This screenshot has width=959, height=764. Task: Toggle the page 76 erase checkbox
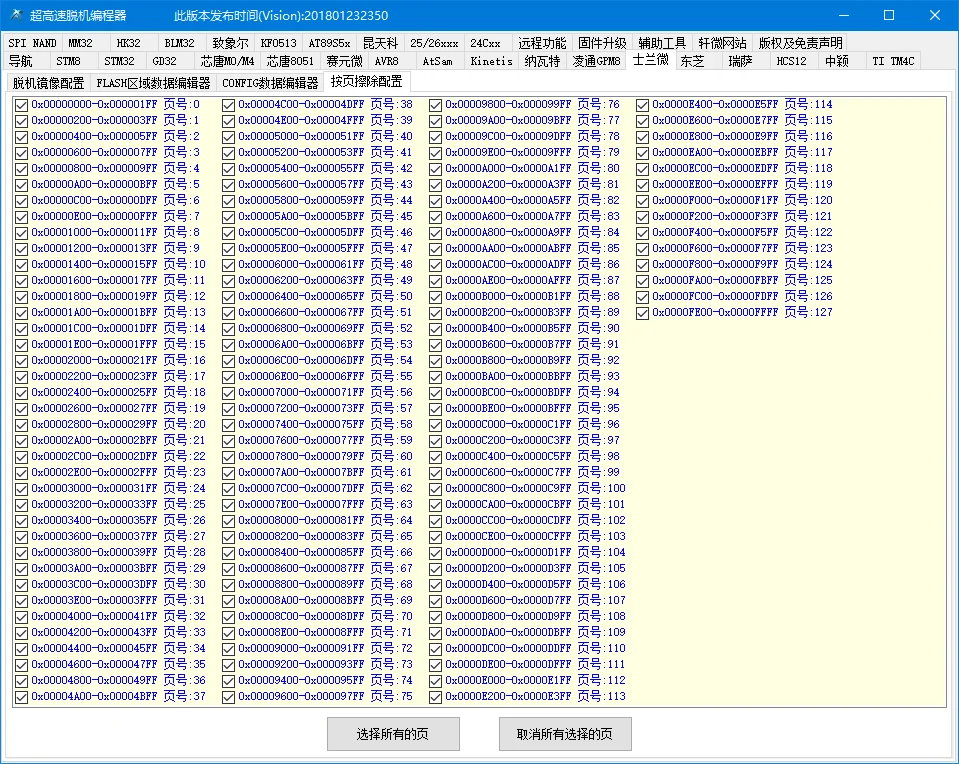coord(435,105)
